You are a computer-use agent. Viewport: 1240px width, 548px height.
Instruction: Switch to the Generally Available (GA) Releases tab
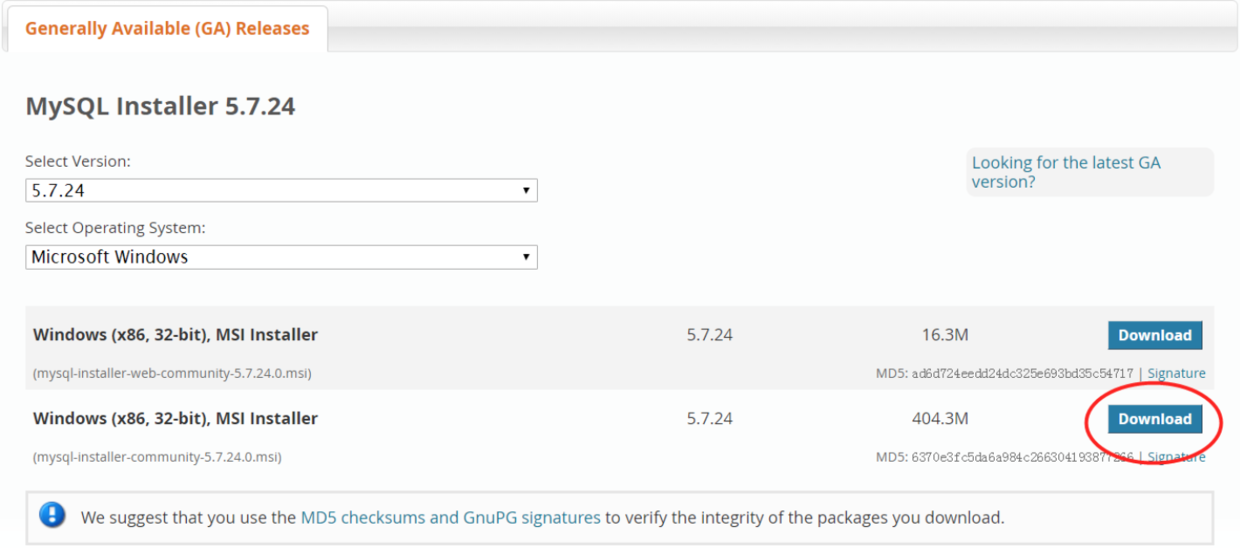(x=167, y=29)
